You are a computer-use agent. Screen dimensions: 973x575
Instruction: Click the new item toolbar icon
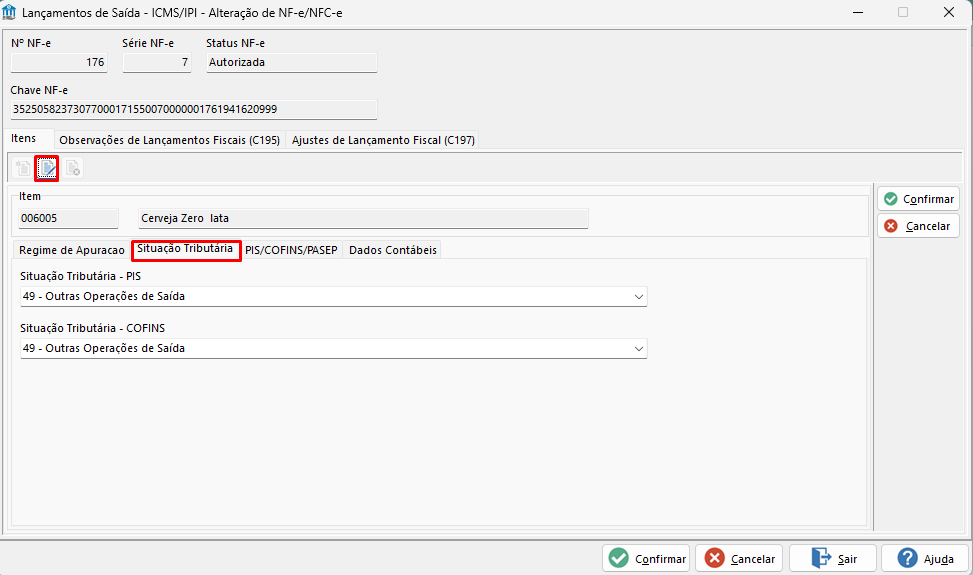[x=23, y=168]
